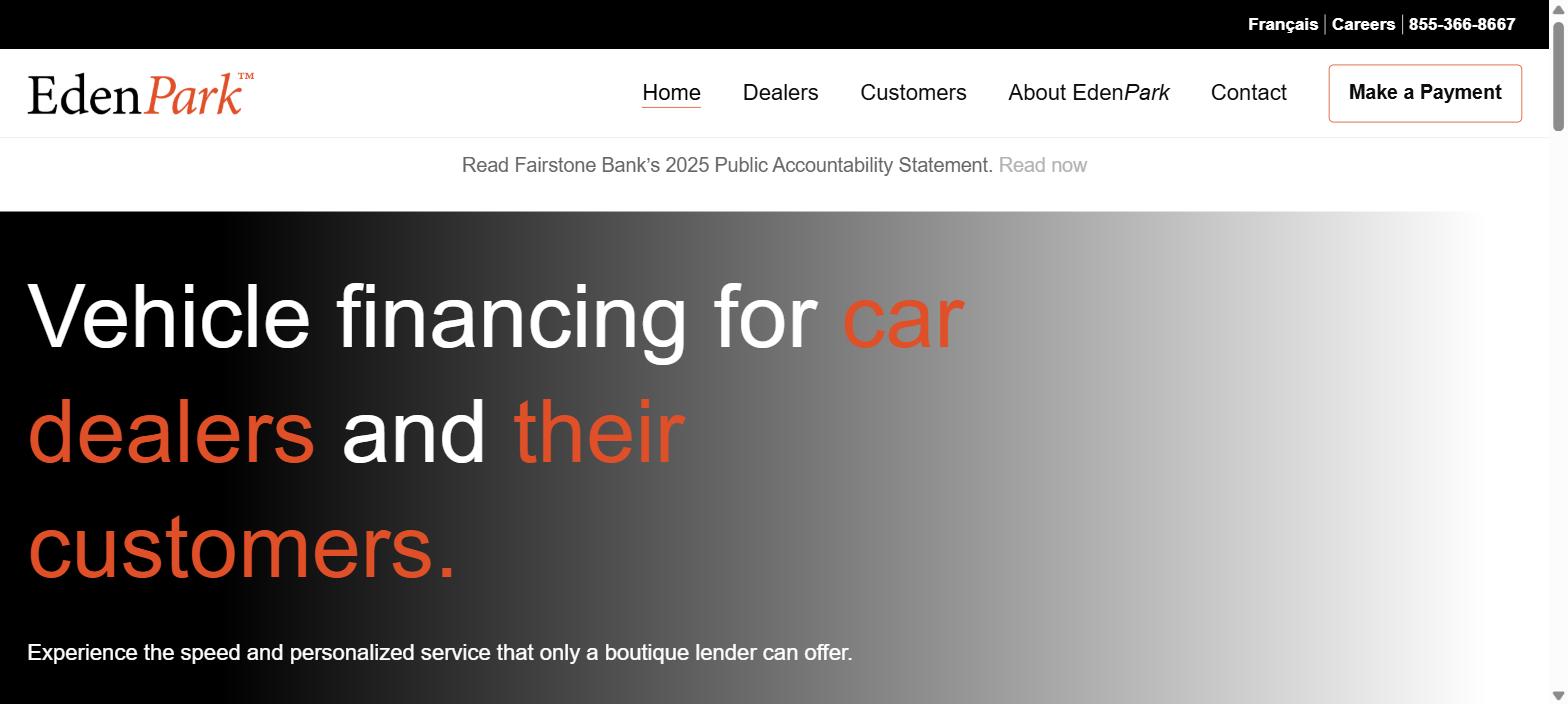
Task: Click the Read now link
Action: pyautogui.click(x=1042, y=165)
